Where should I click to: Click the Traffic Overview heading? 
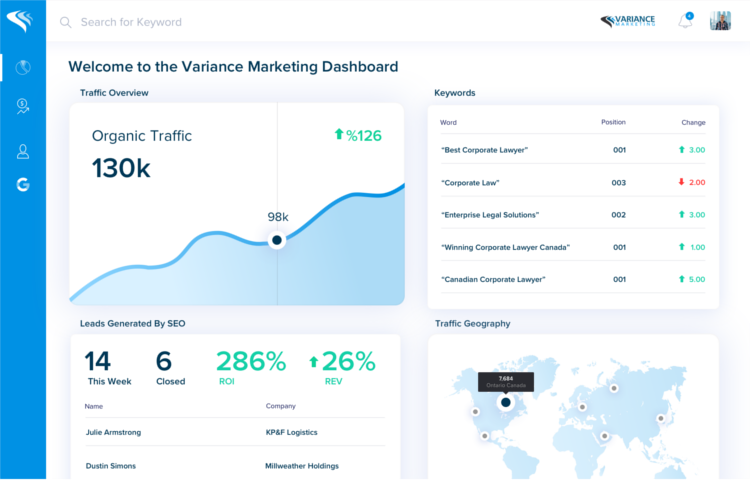(114, 93)
